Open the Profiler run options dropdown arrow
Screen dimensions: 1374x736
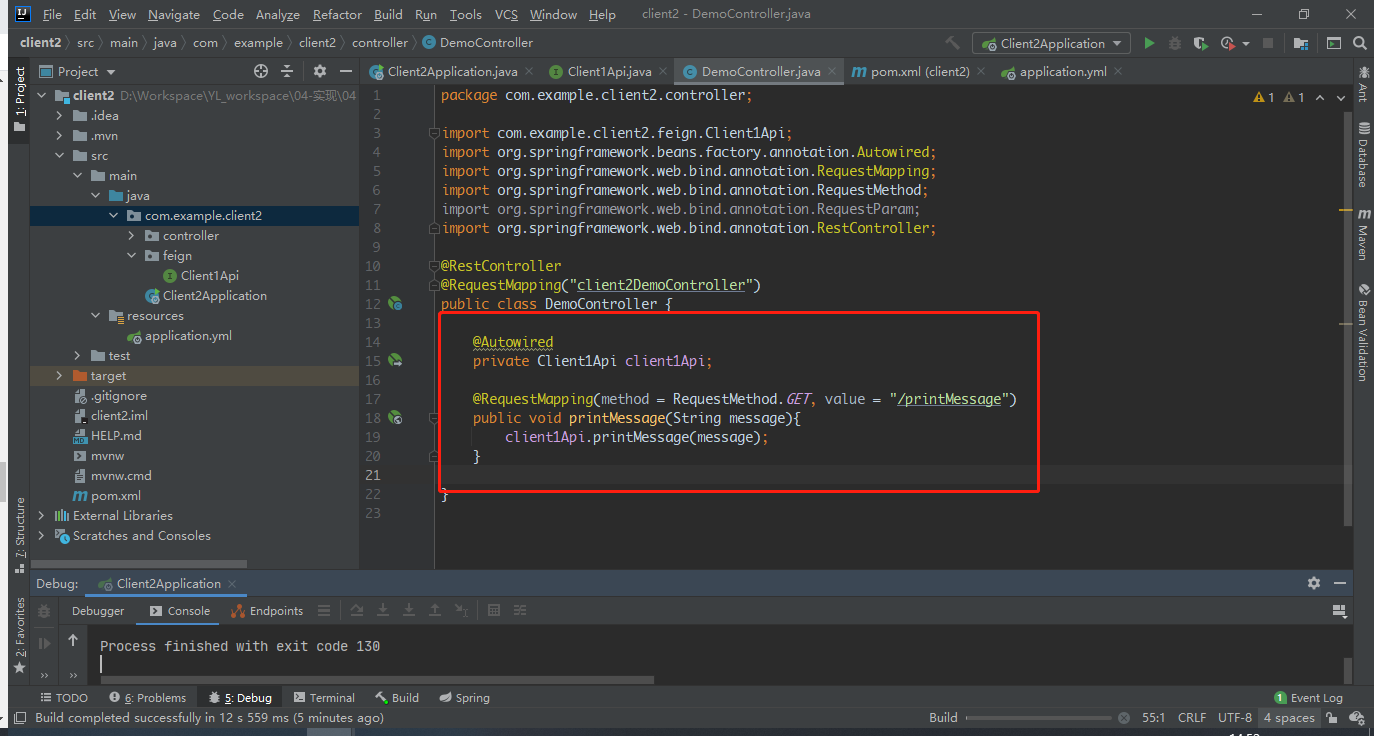click(1246, 43)
